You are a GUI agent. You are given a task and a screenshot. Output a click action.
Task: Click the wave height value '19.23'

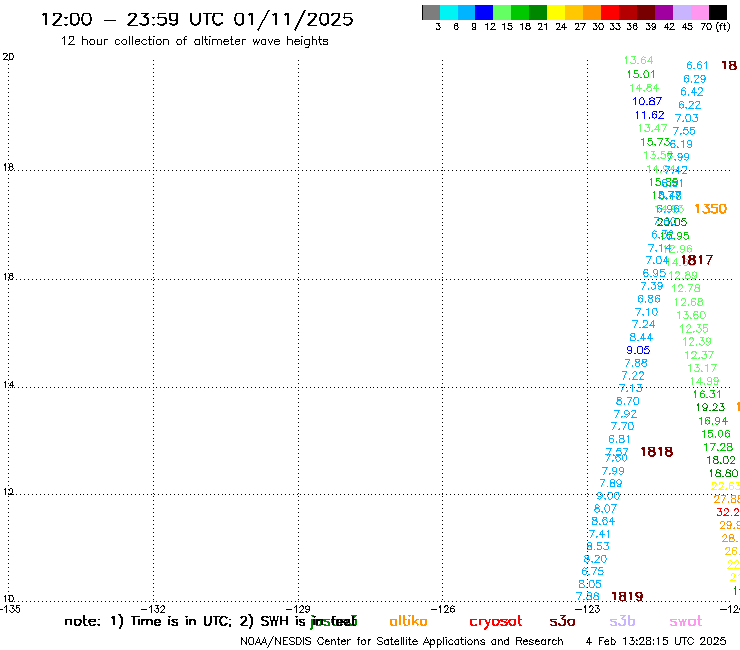710,407
